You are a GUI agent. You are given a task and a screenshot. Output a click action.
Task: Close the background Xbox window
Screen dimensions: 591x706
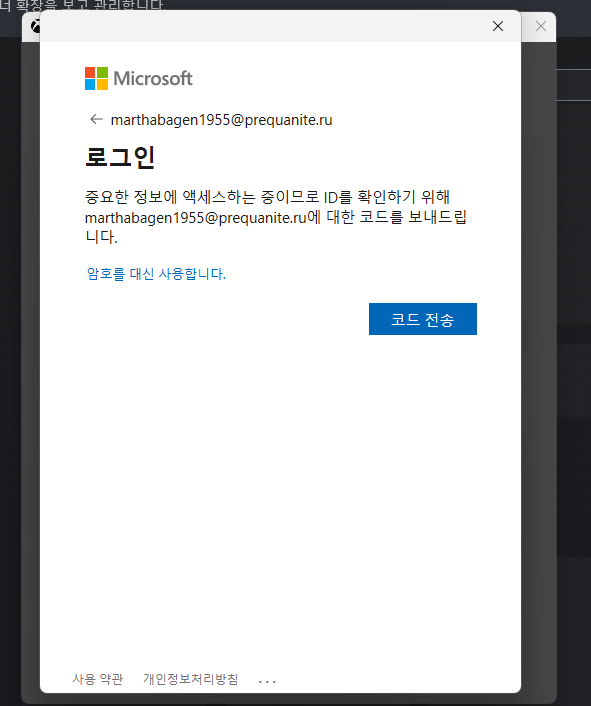click(541, 26)
